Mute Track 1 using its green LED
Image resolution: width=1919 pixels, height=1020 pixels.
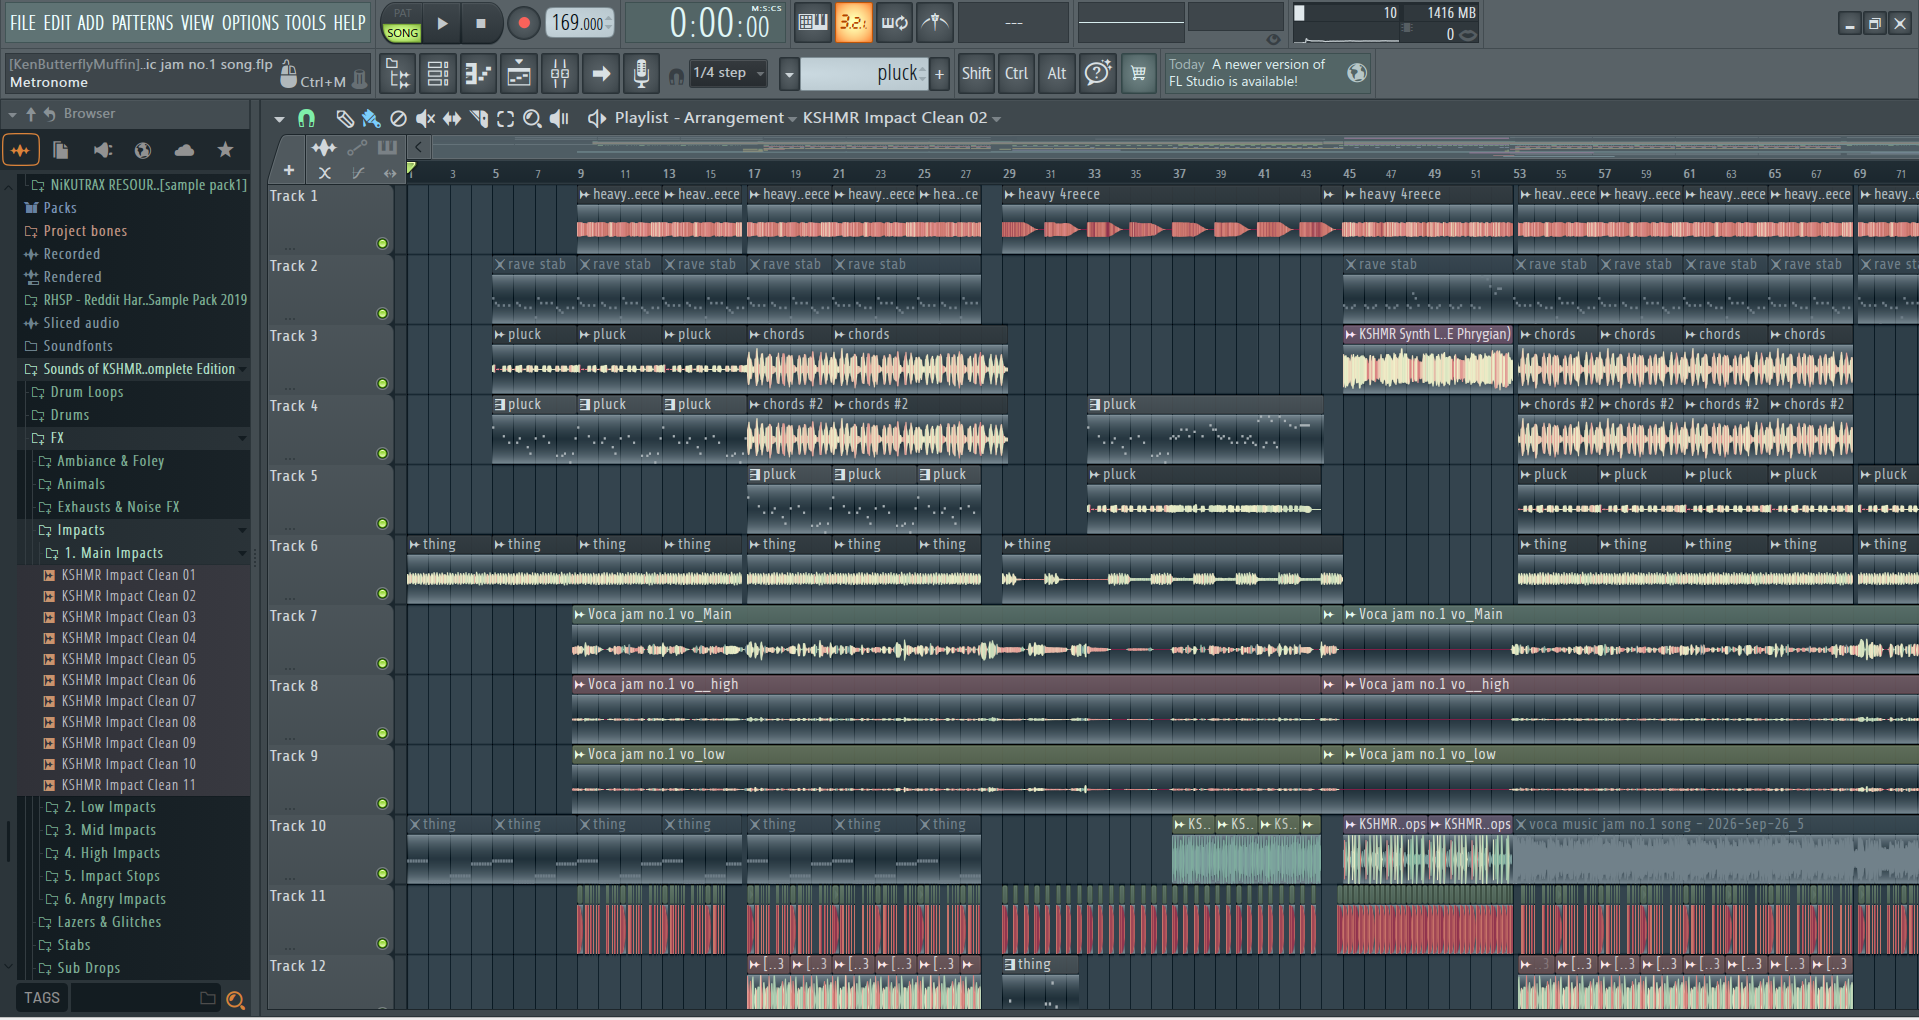382,244
